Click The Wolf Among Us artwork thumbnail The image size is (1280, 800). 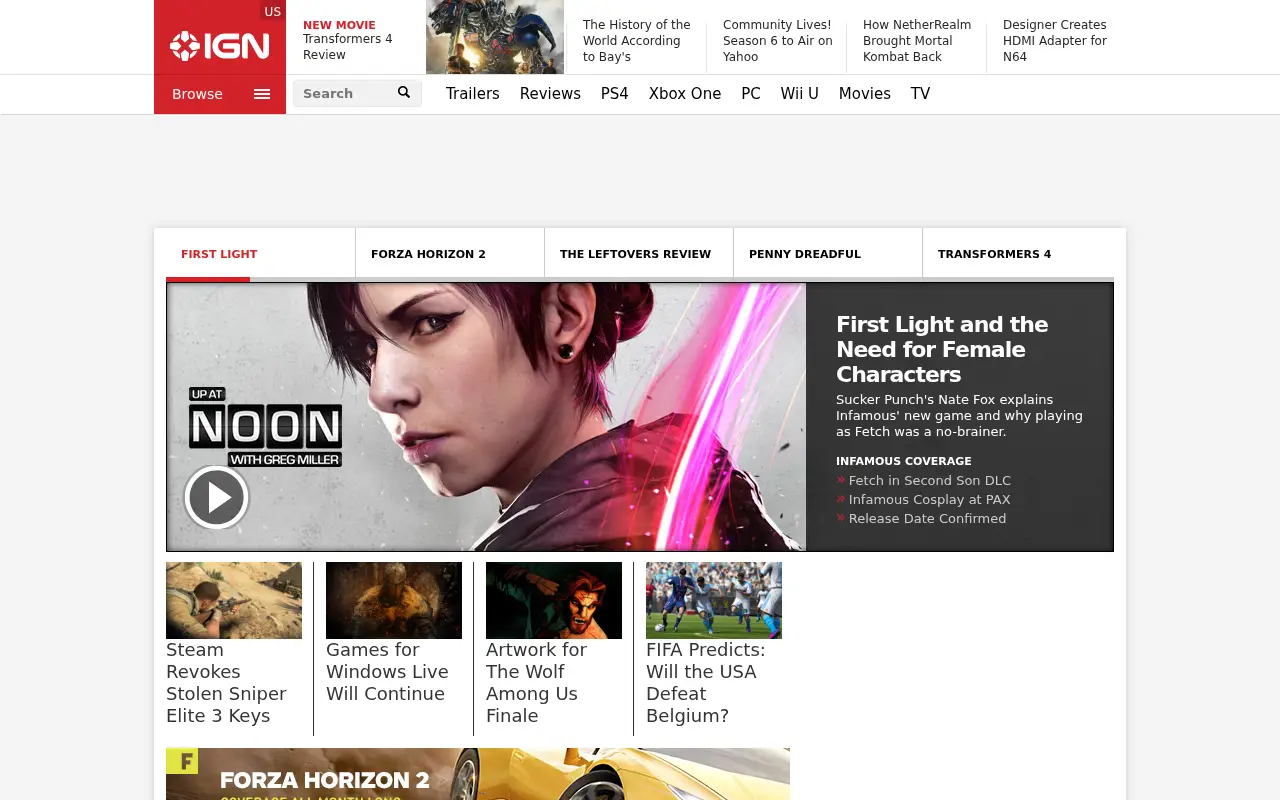[x=554, y=600]
